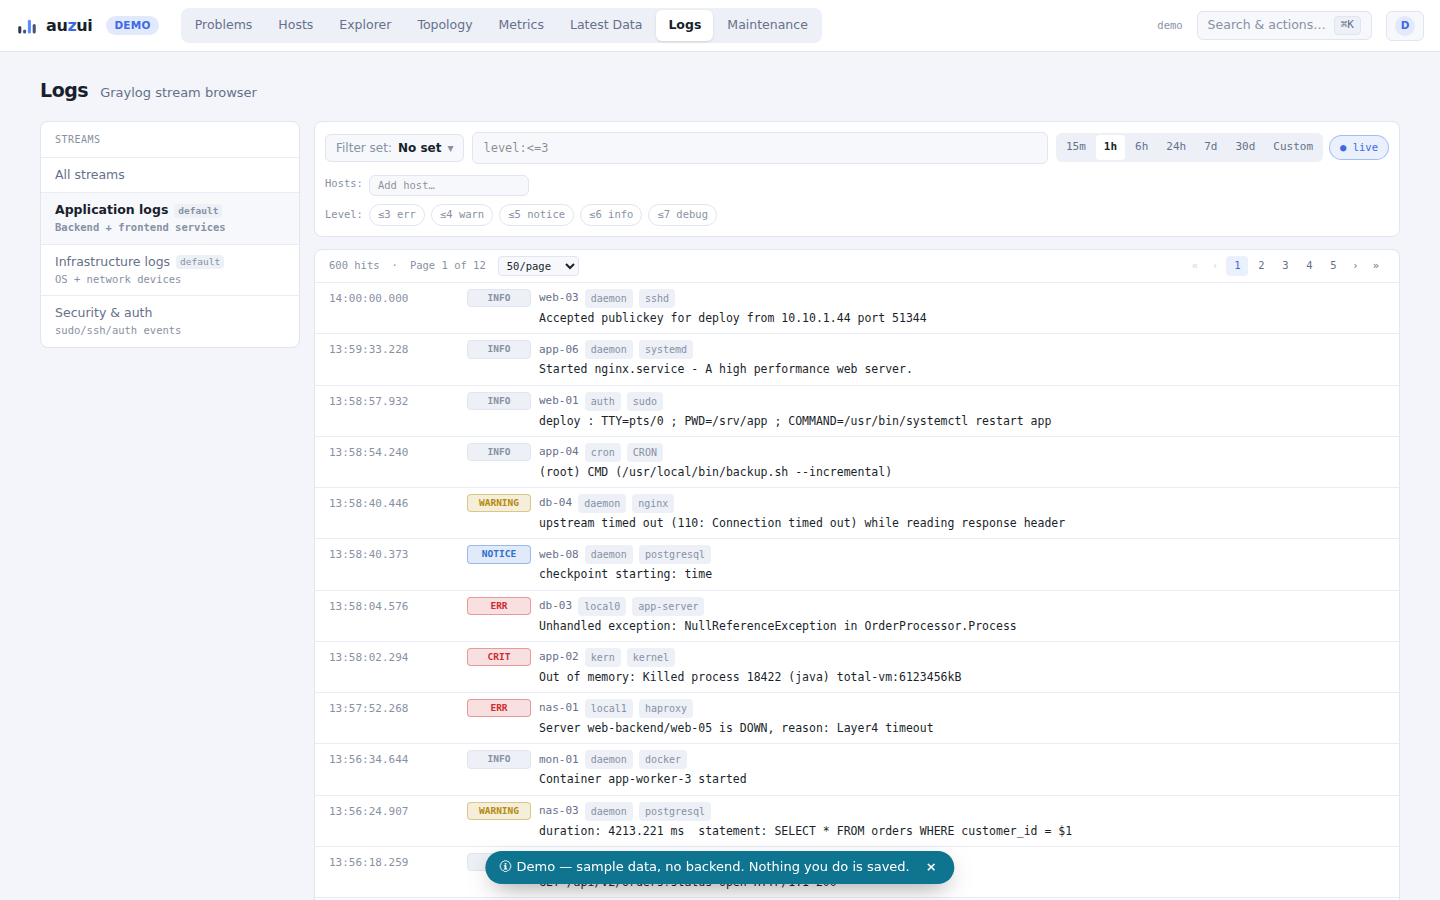Click the ERR badge on db-03 entry
Viewport: 1440px width, 900px height.
tap(499, 606)
